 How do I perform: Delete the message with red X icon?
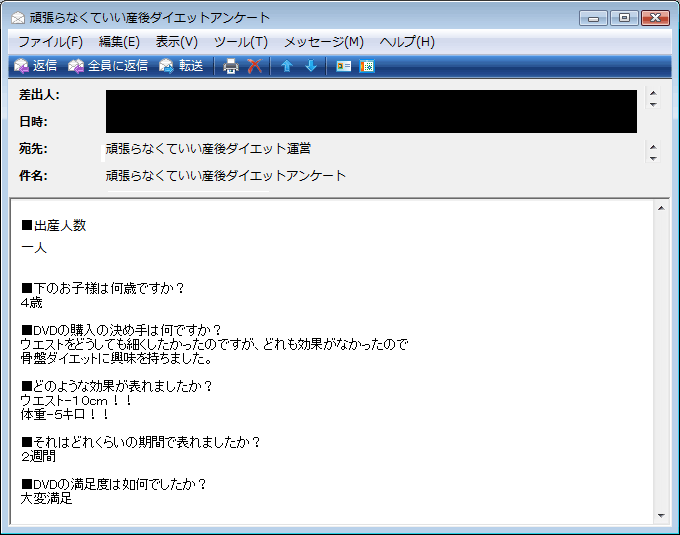pyautogui.click(x=255, y=66)
